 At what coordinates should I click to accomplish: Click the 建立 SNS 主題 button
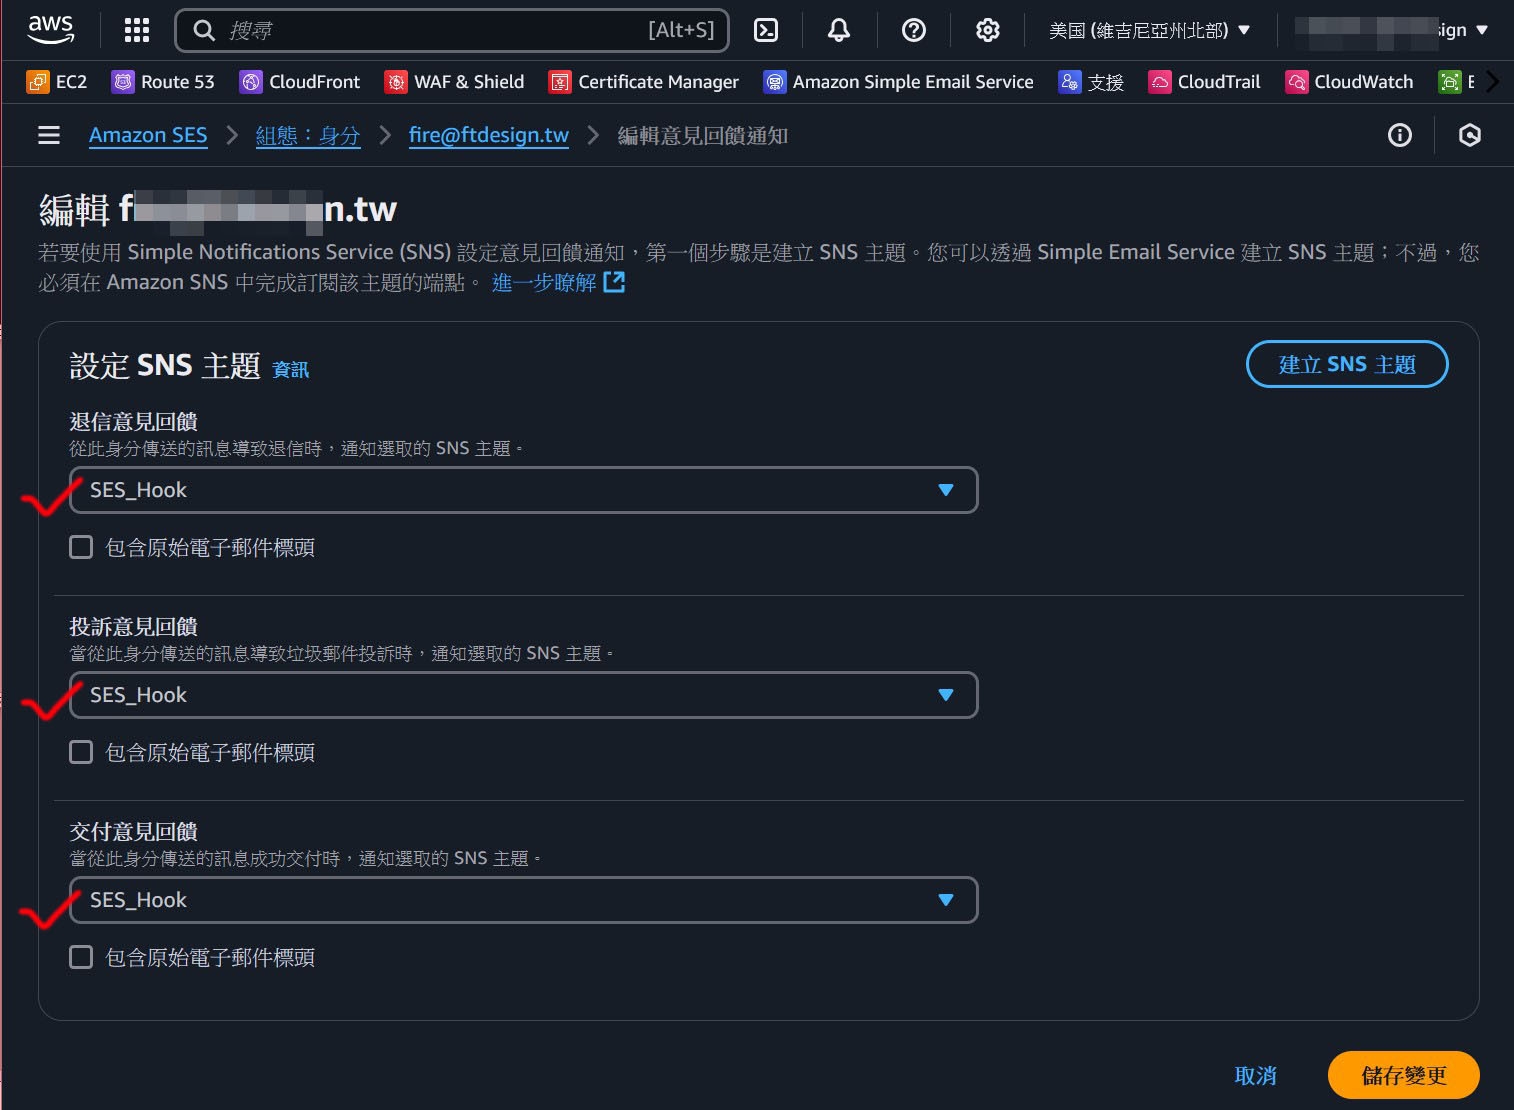1347,364
